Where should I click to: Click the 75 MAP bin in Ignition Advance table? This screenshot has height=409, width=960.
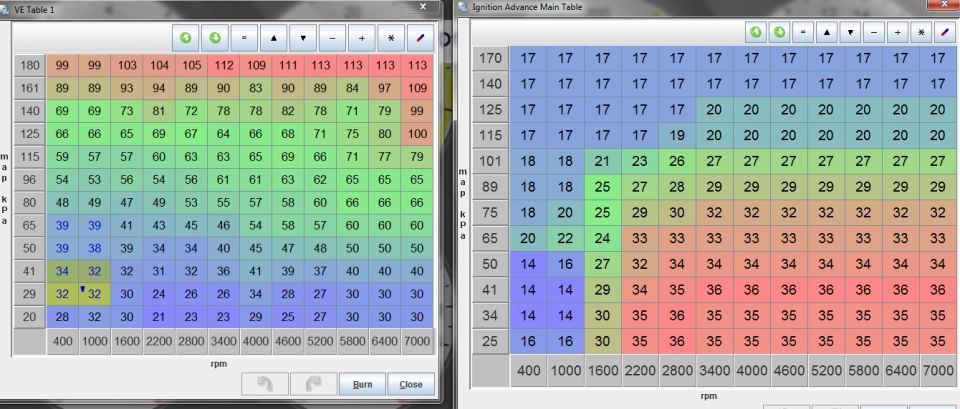coord(490,212)
